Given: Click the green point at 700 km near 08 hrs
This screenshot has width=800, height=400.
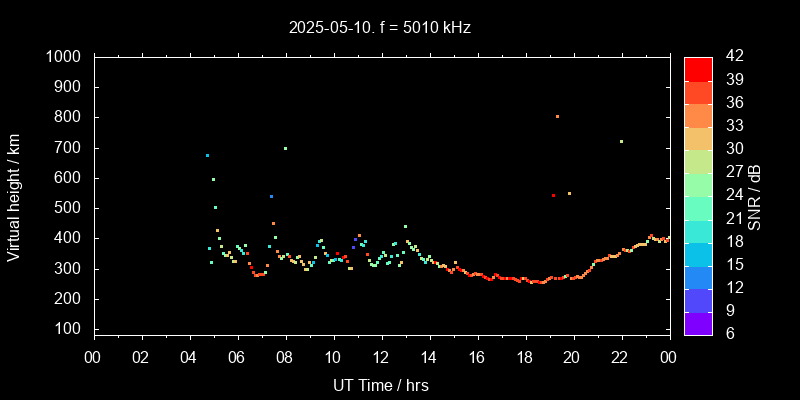Looking at the screenshot, I should (x=285, y=148).
